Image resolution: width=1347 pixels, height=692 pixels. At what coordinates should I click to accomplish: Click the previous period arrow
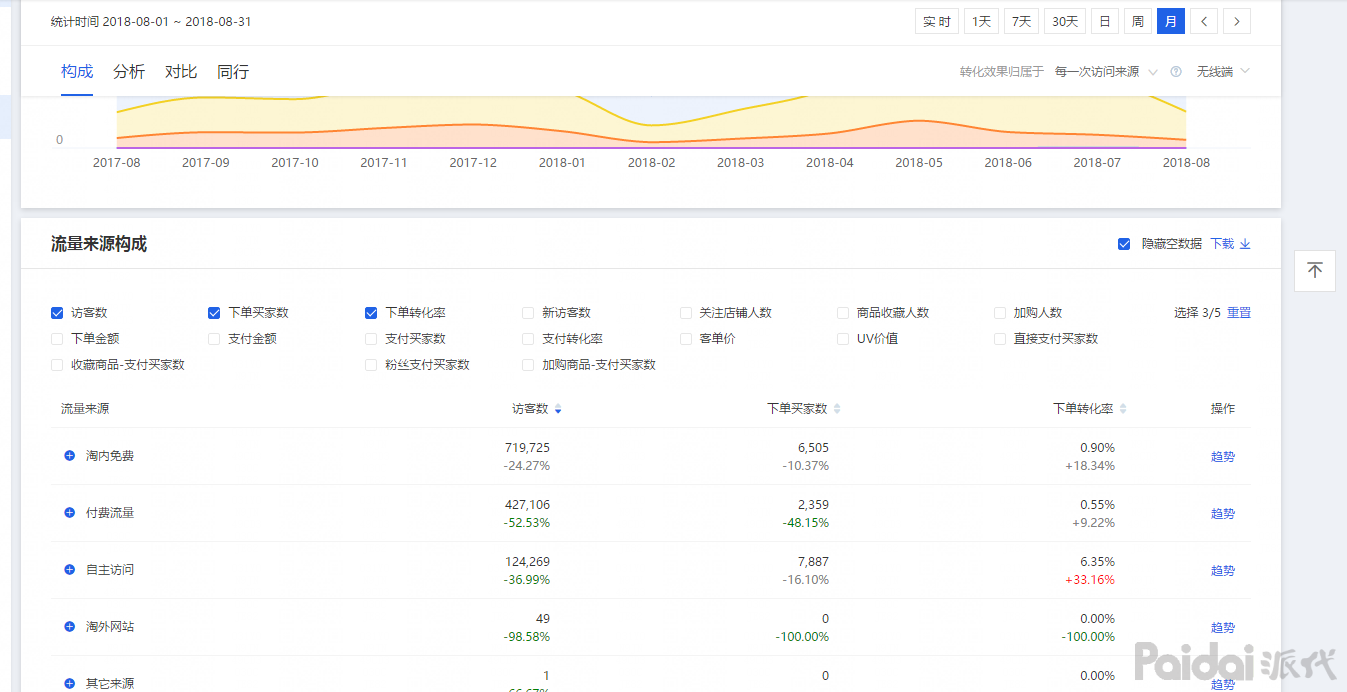pos(1204,21)
